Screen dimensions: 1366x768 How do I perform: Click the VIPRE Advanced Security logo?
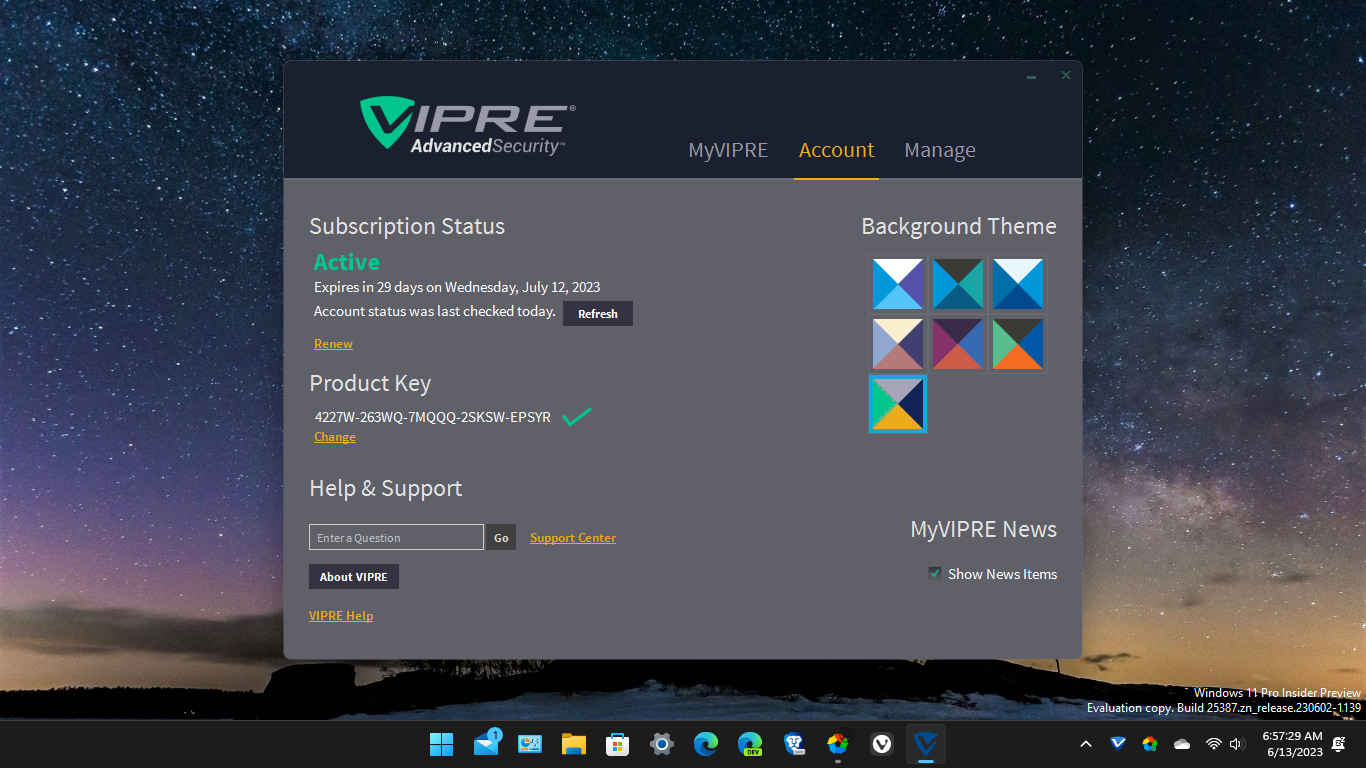[x=467, y=125]
